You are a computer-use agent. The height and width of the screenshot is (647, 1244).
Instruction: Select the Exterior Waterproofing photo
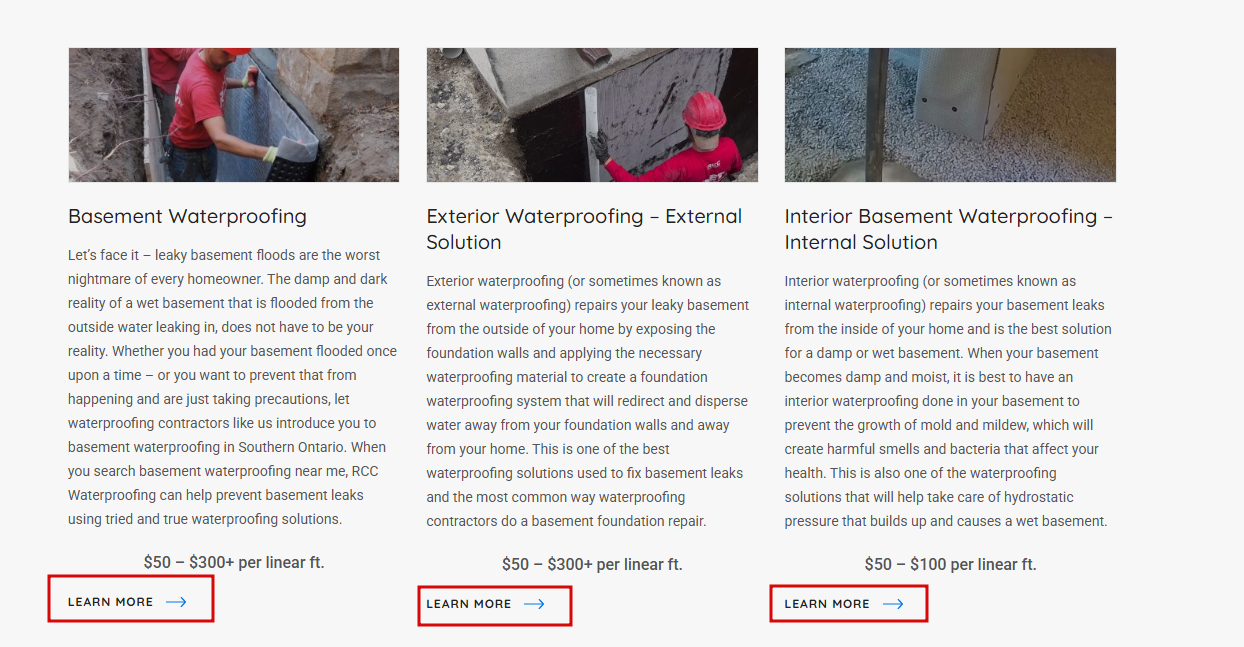(591, 115)
